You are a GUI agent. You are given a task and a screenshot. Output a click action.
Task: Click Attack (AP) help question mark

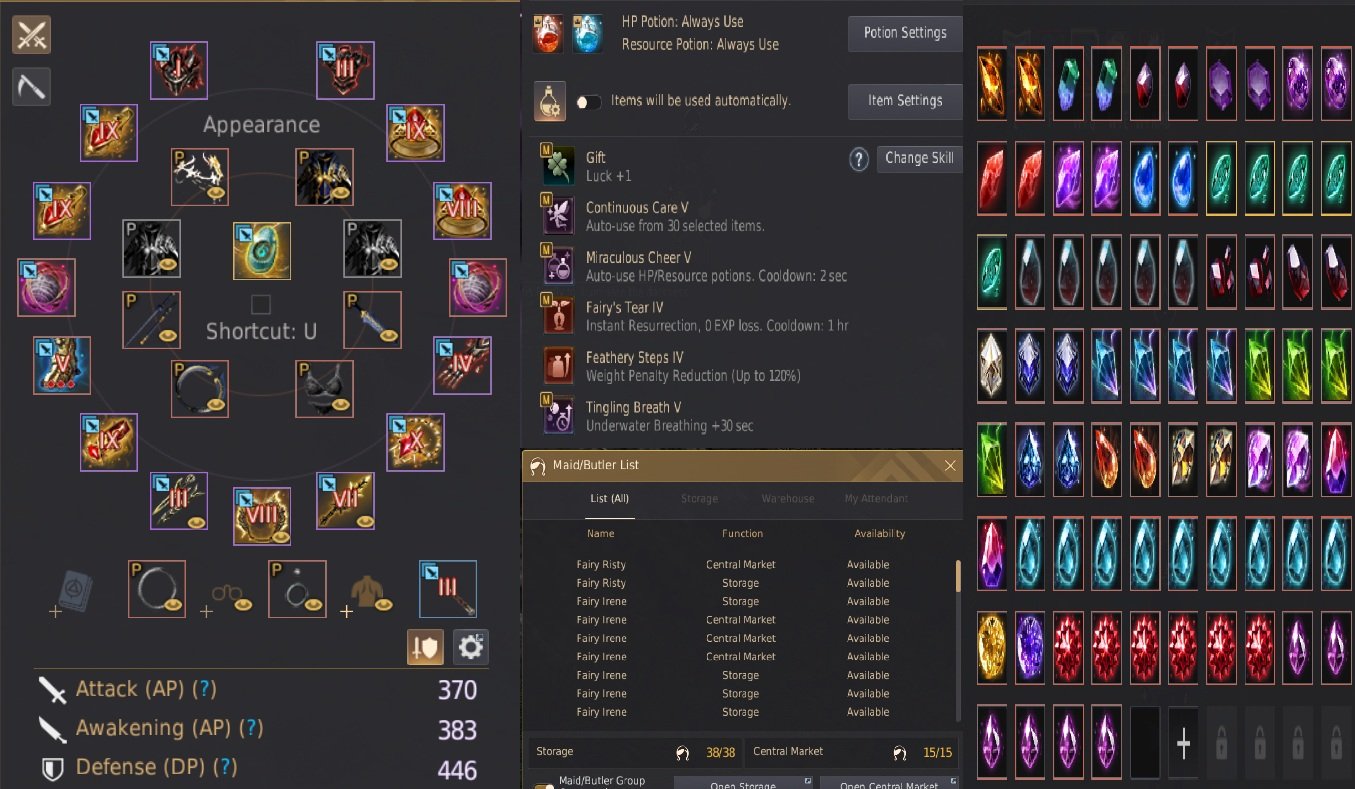[x=205, y=689]
